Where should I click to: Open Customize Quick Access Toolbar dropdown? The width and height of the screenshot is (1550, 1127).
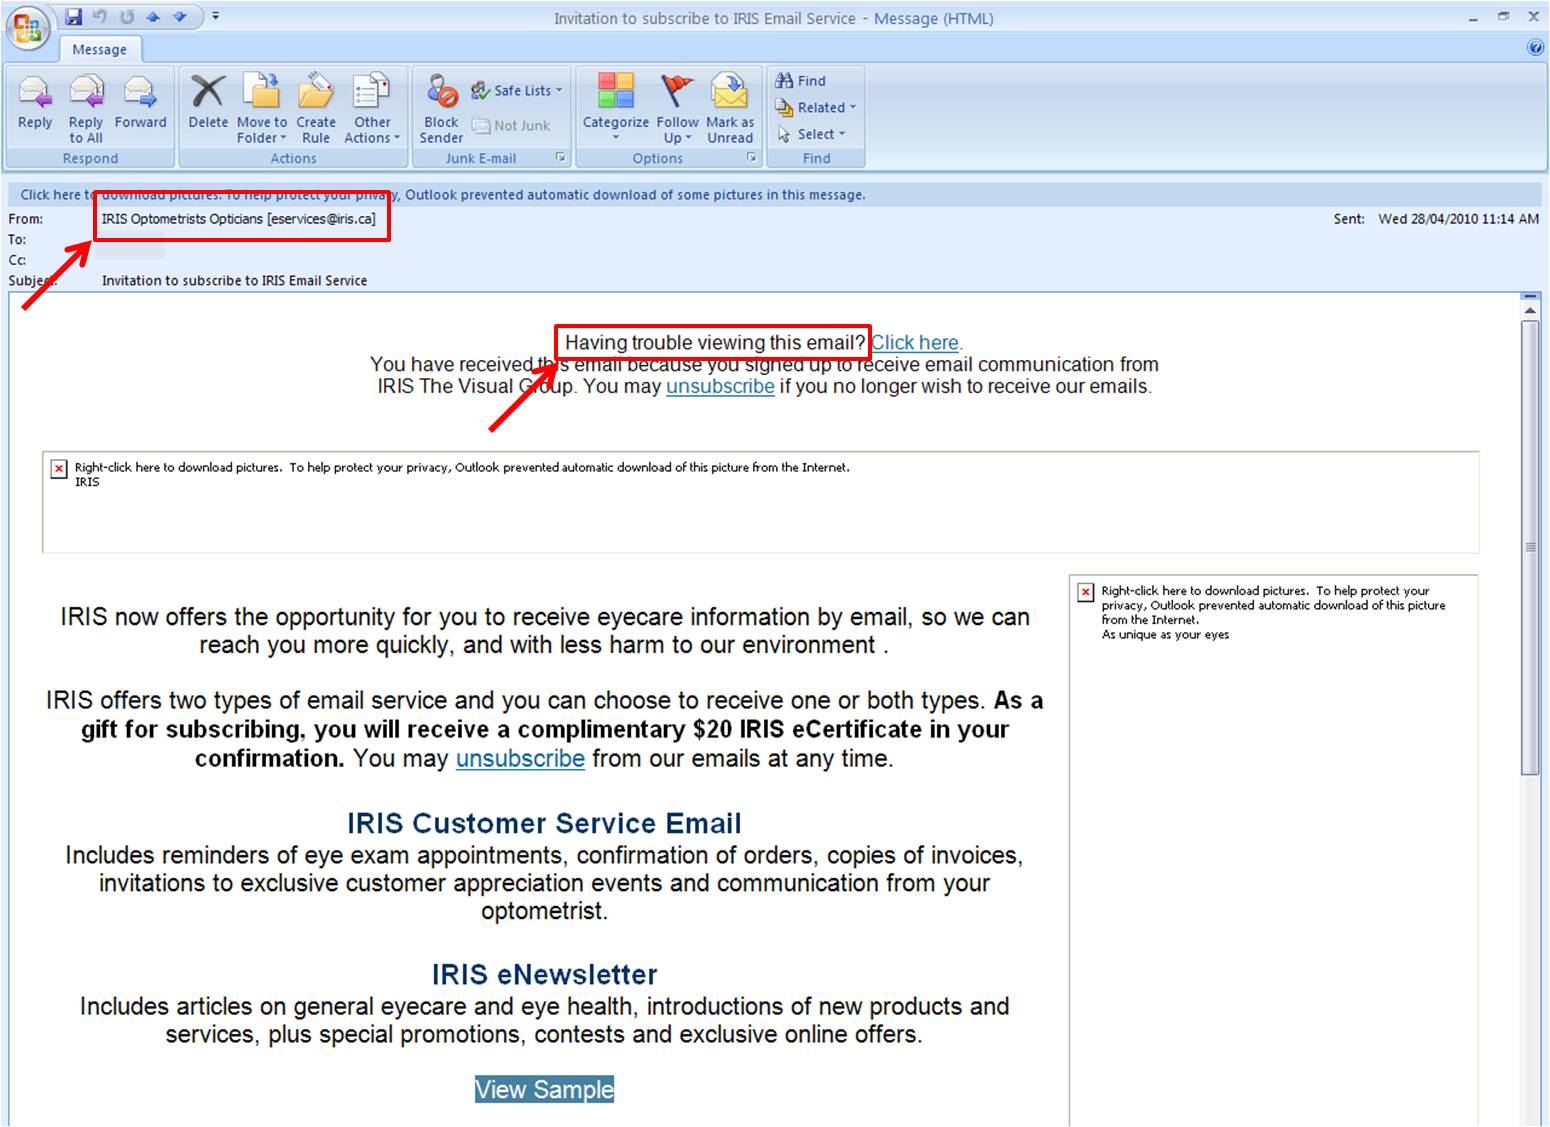[215, 16]
